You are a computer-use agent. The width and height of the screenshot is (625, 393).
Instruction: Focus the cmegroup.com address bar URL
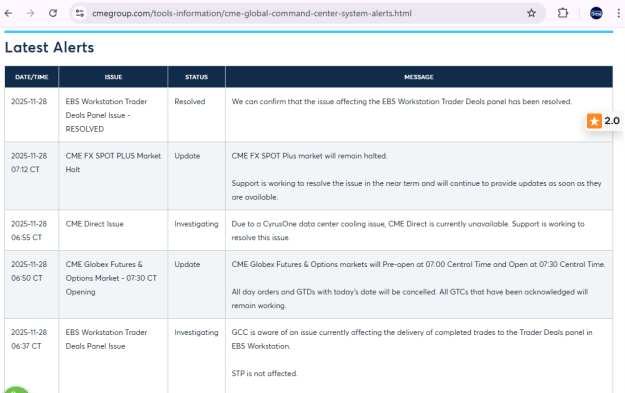[252, 13]
